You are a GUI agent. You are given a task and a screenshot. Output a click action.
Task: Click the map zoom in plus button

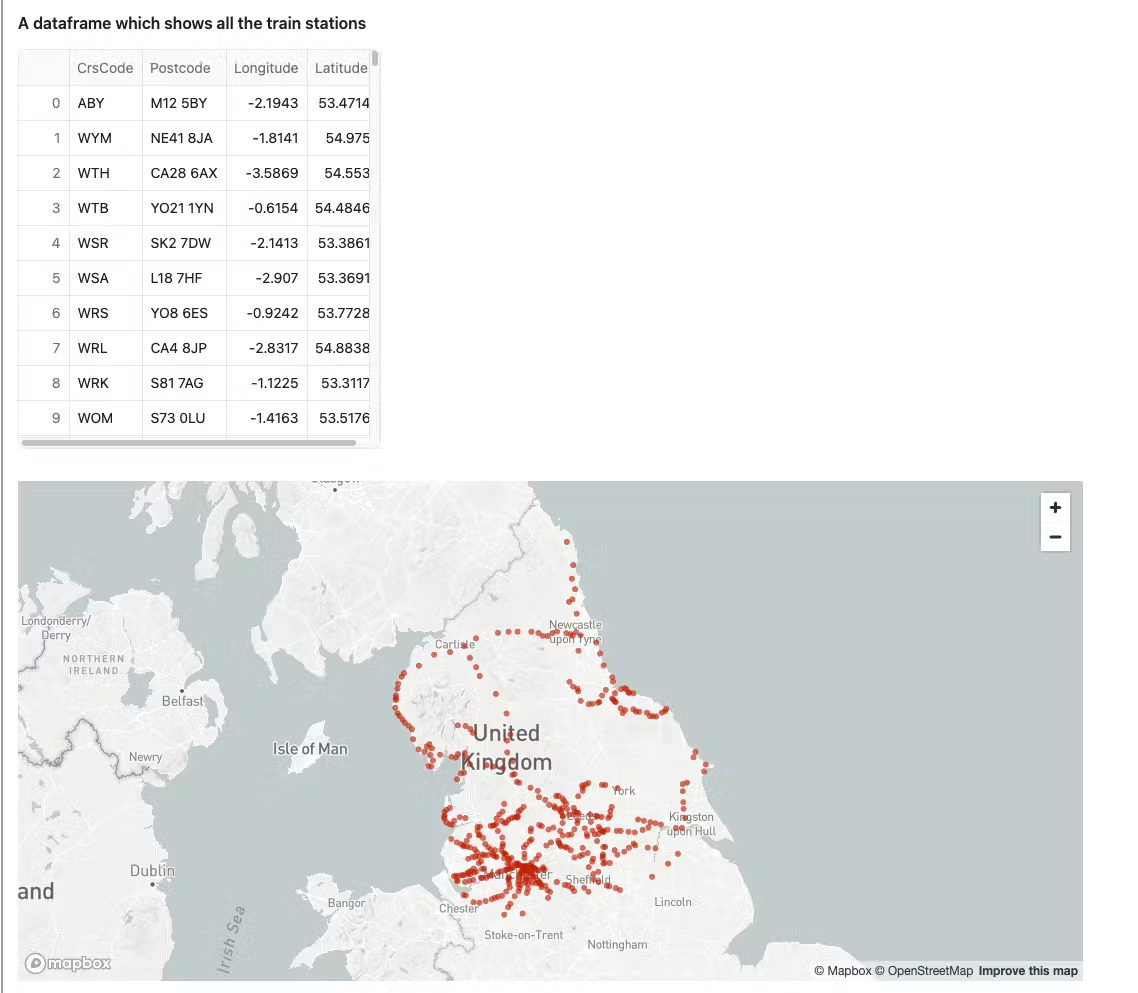(1055, 507)
